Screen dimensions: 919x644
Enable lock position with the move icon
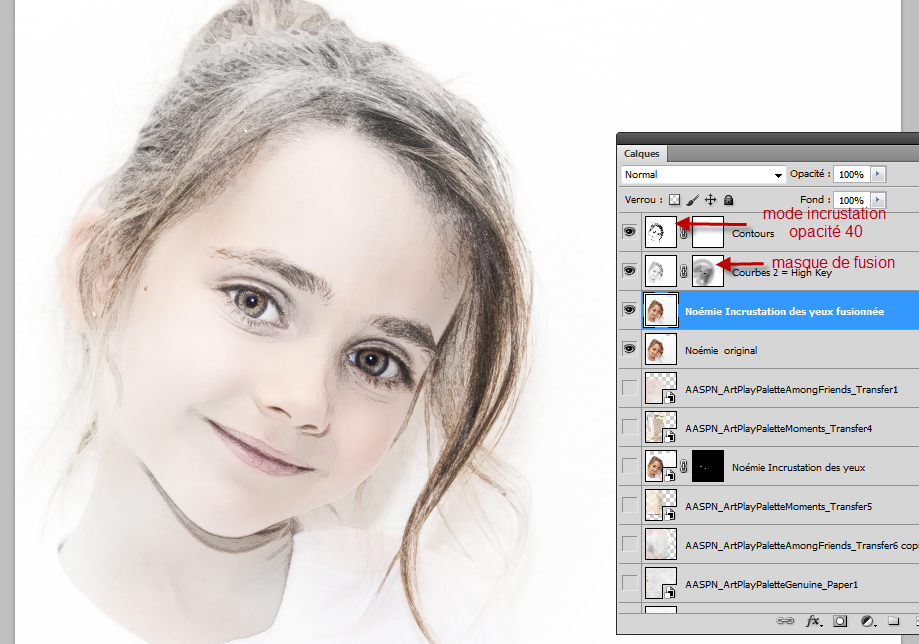pyautogui.click(x=711, y=200)
